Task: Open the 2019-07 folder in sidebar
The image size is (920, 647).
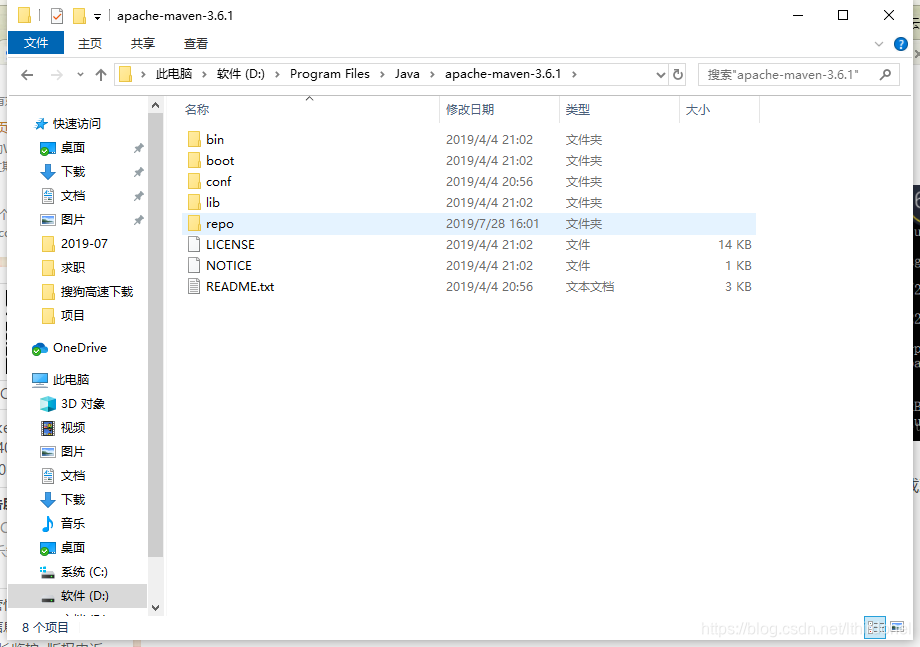Action: tap(84, 243)
